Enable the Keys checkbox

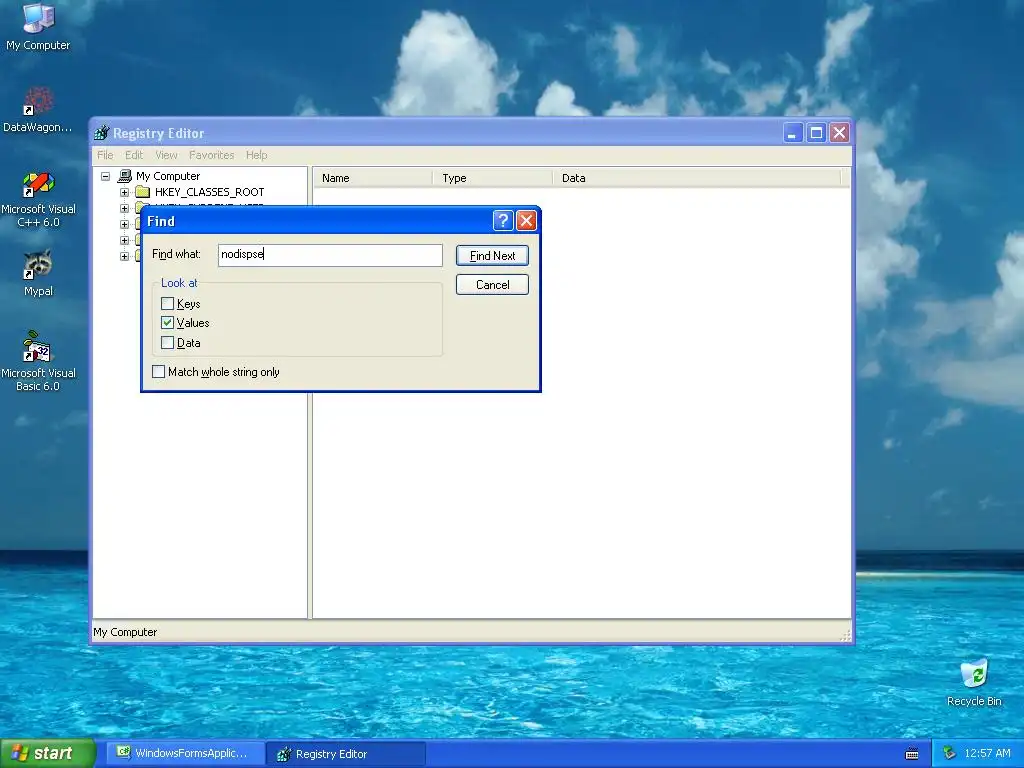click(x=167, y=304)
